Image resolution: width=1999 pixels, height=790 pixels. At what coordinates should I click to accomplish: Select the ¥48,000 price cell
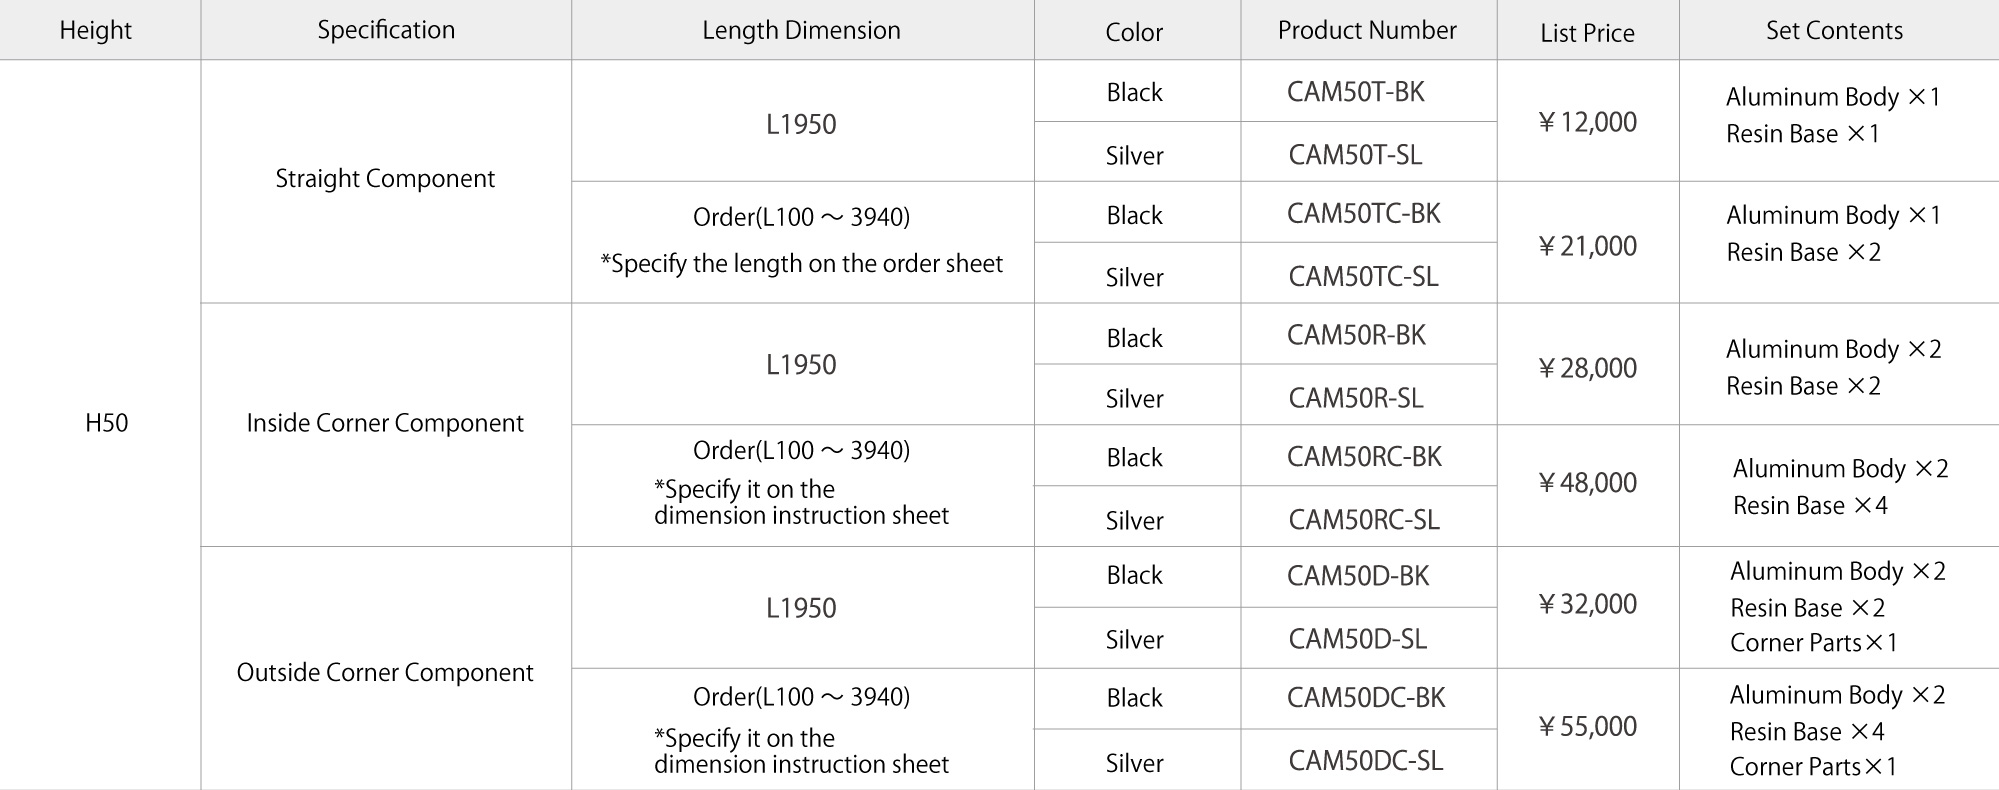click(x=1587, y=483)
